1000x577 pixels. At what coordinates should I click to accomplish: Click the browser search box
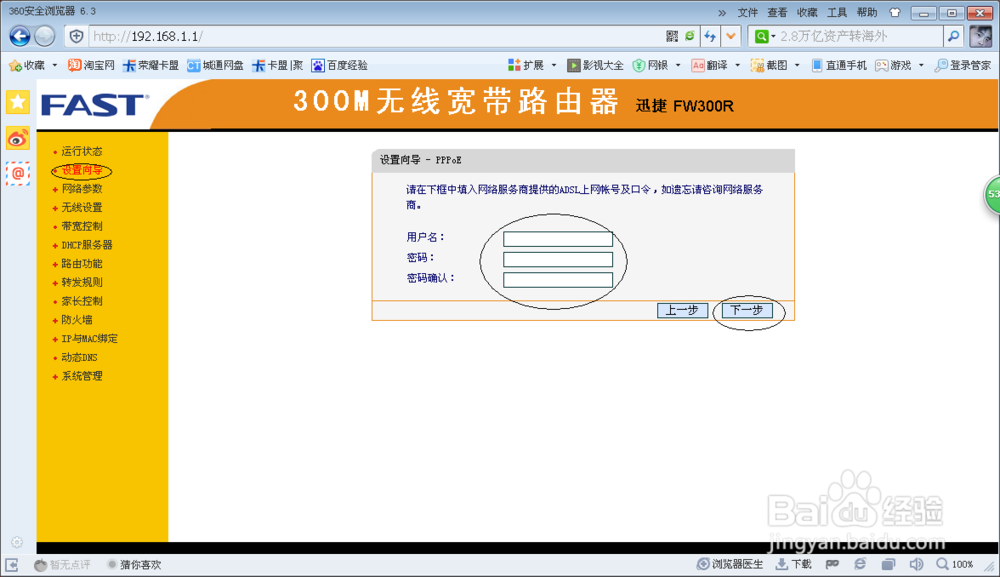pos(859,36)
